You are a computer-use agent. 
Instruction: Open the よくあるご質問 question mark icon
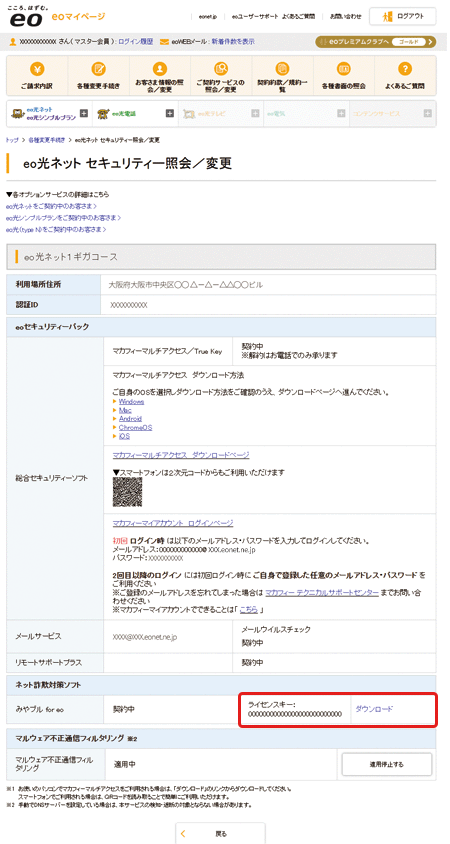(405, 76)
